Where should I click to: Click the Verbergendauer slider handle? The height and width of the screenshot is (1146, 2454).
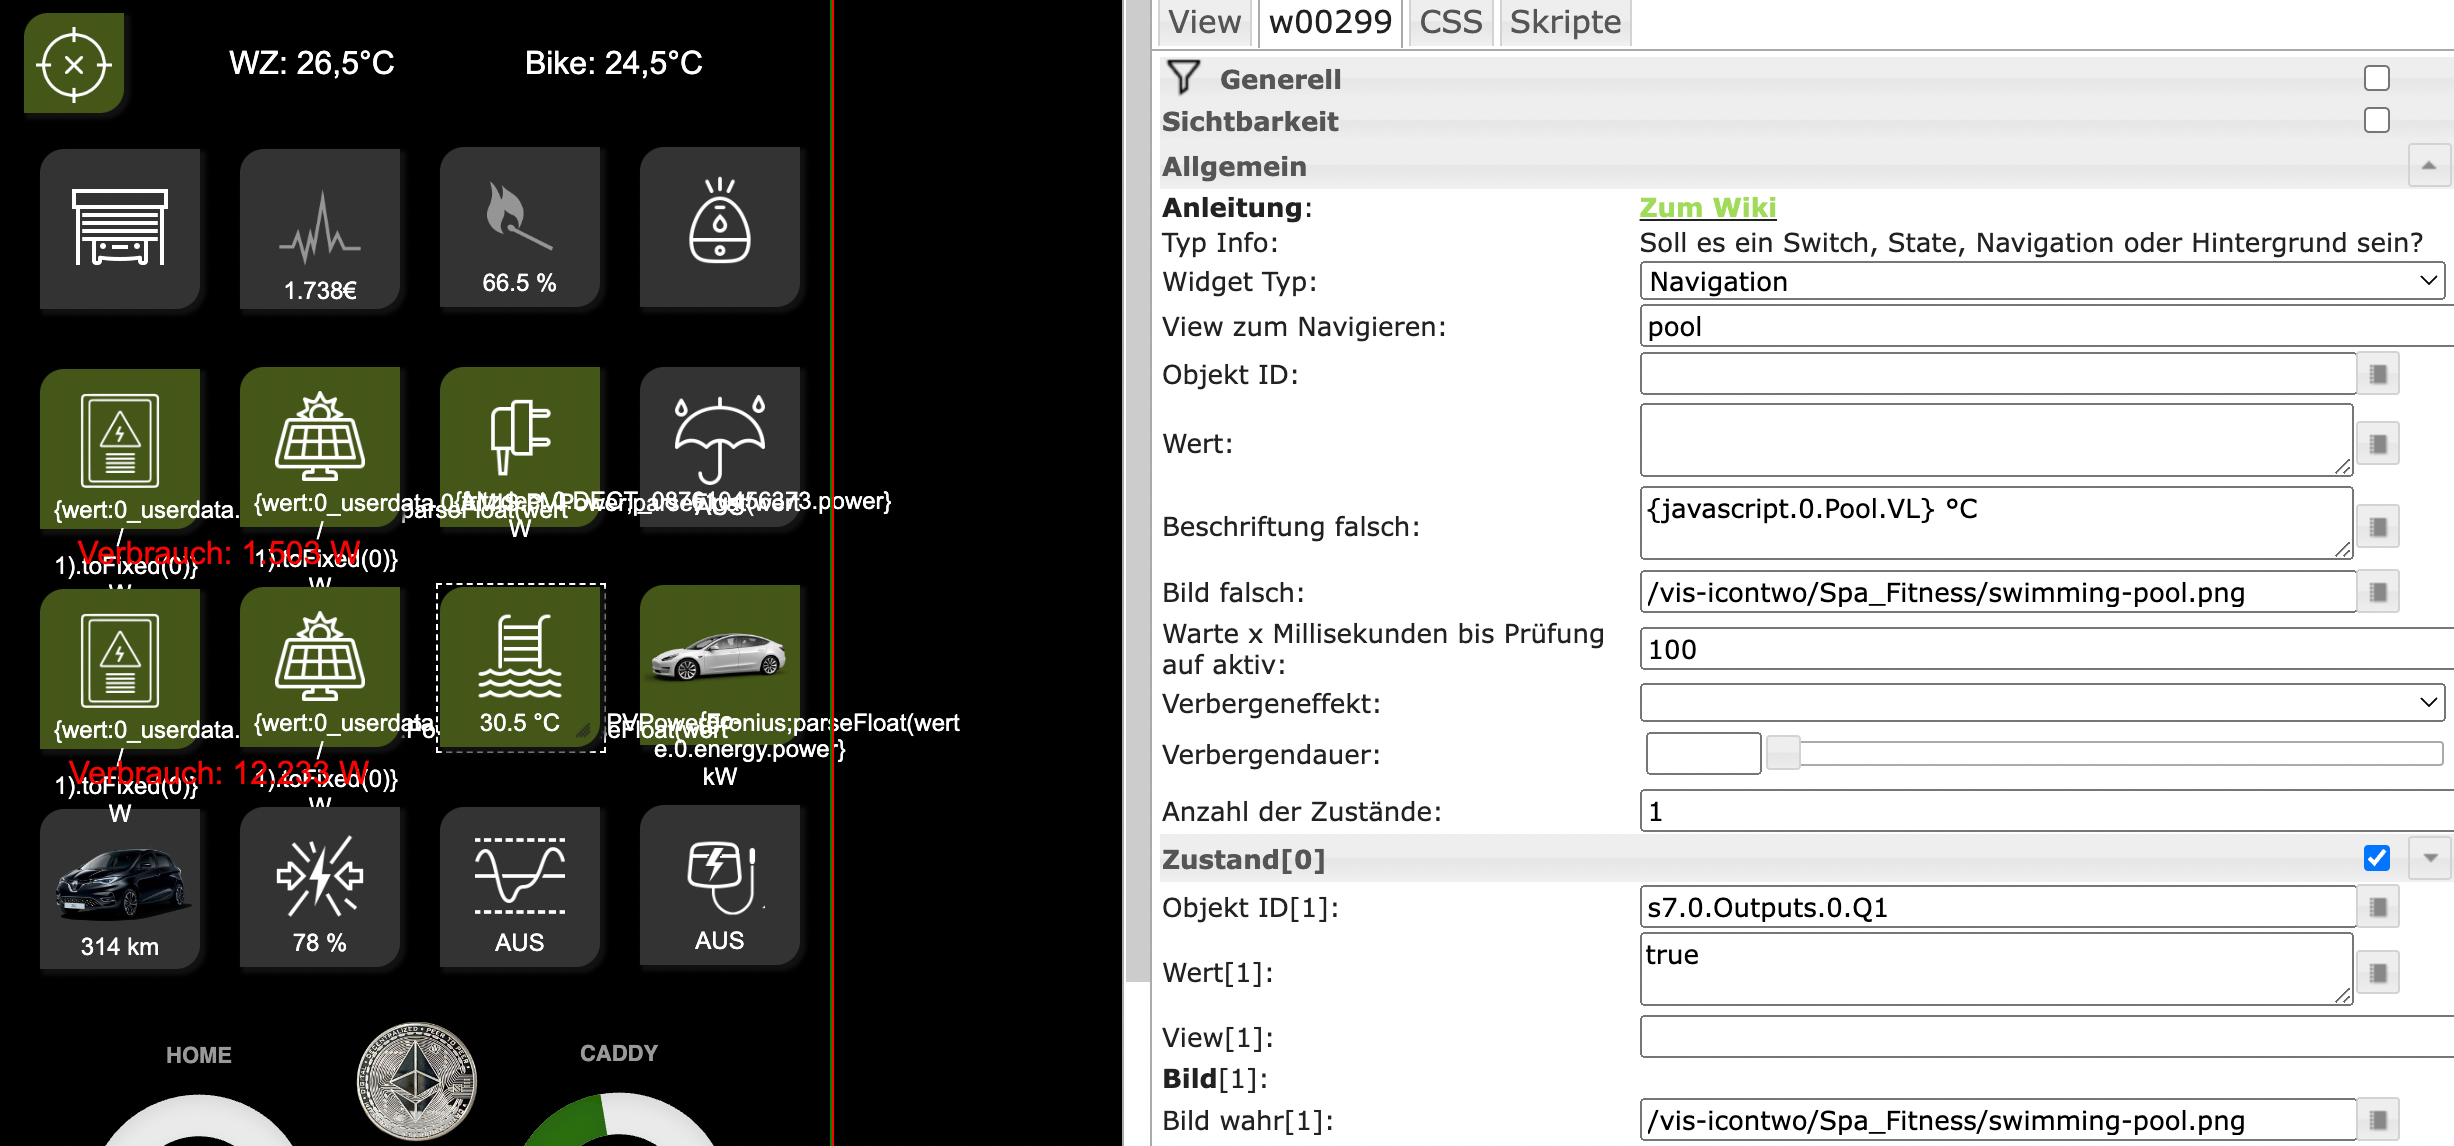coord(1782,753)
